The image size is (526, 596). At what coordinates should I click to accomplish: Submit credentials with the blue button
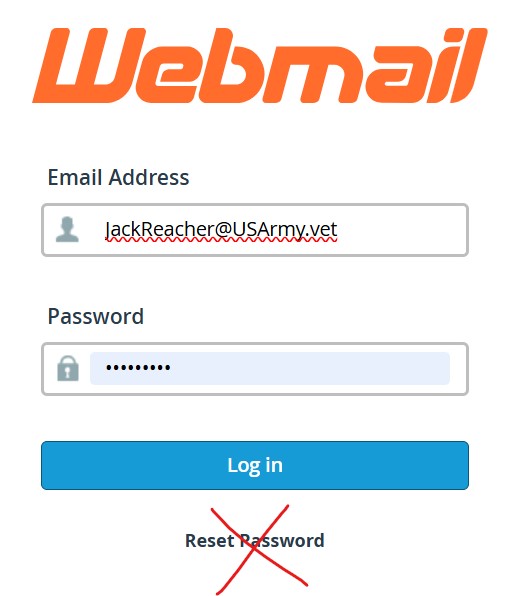(x=255, y=465)
